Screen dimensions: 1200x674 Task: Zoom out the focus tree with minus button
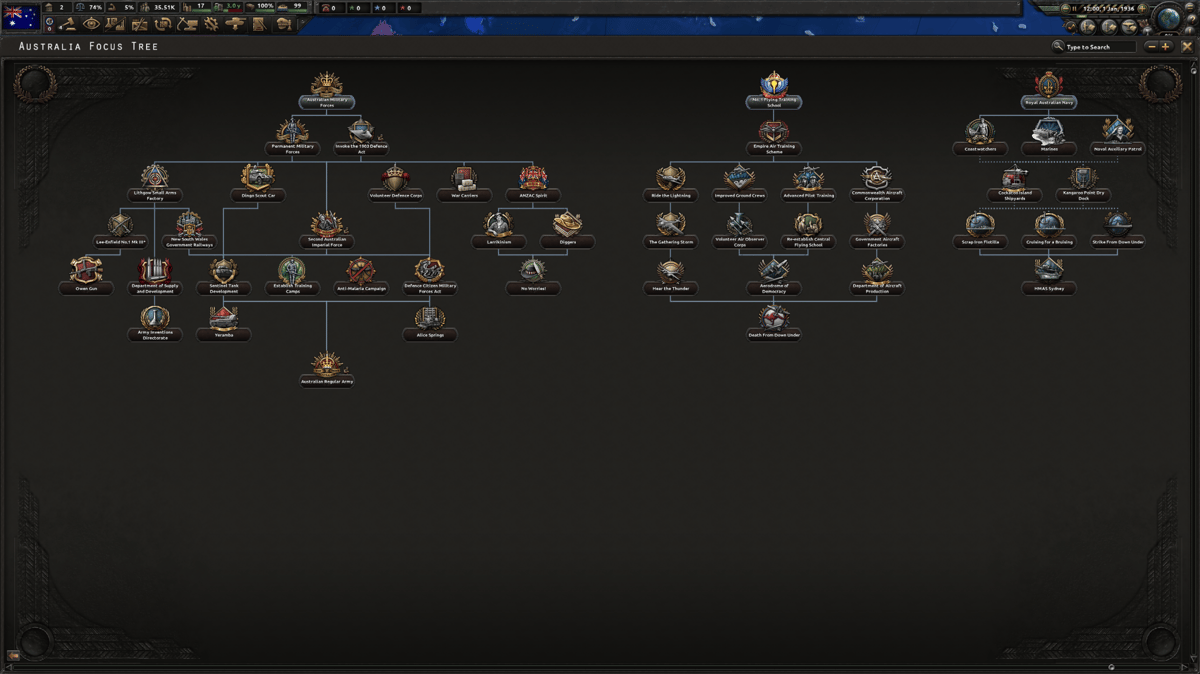tap(1152, 47)
